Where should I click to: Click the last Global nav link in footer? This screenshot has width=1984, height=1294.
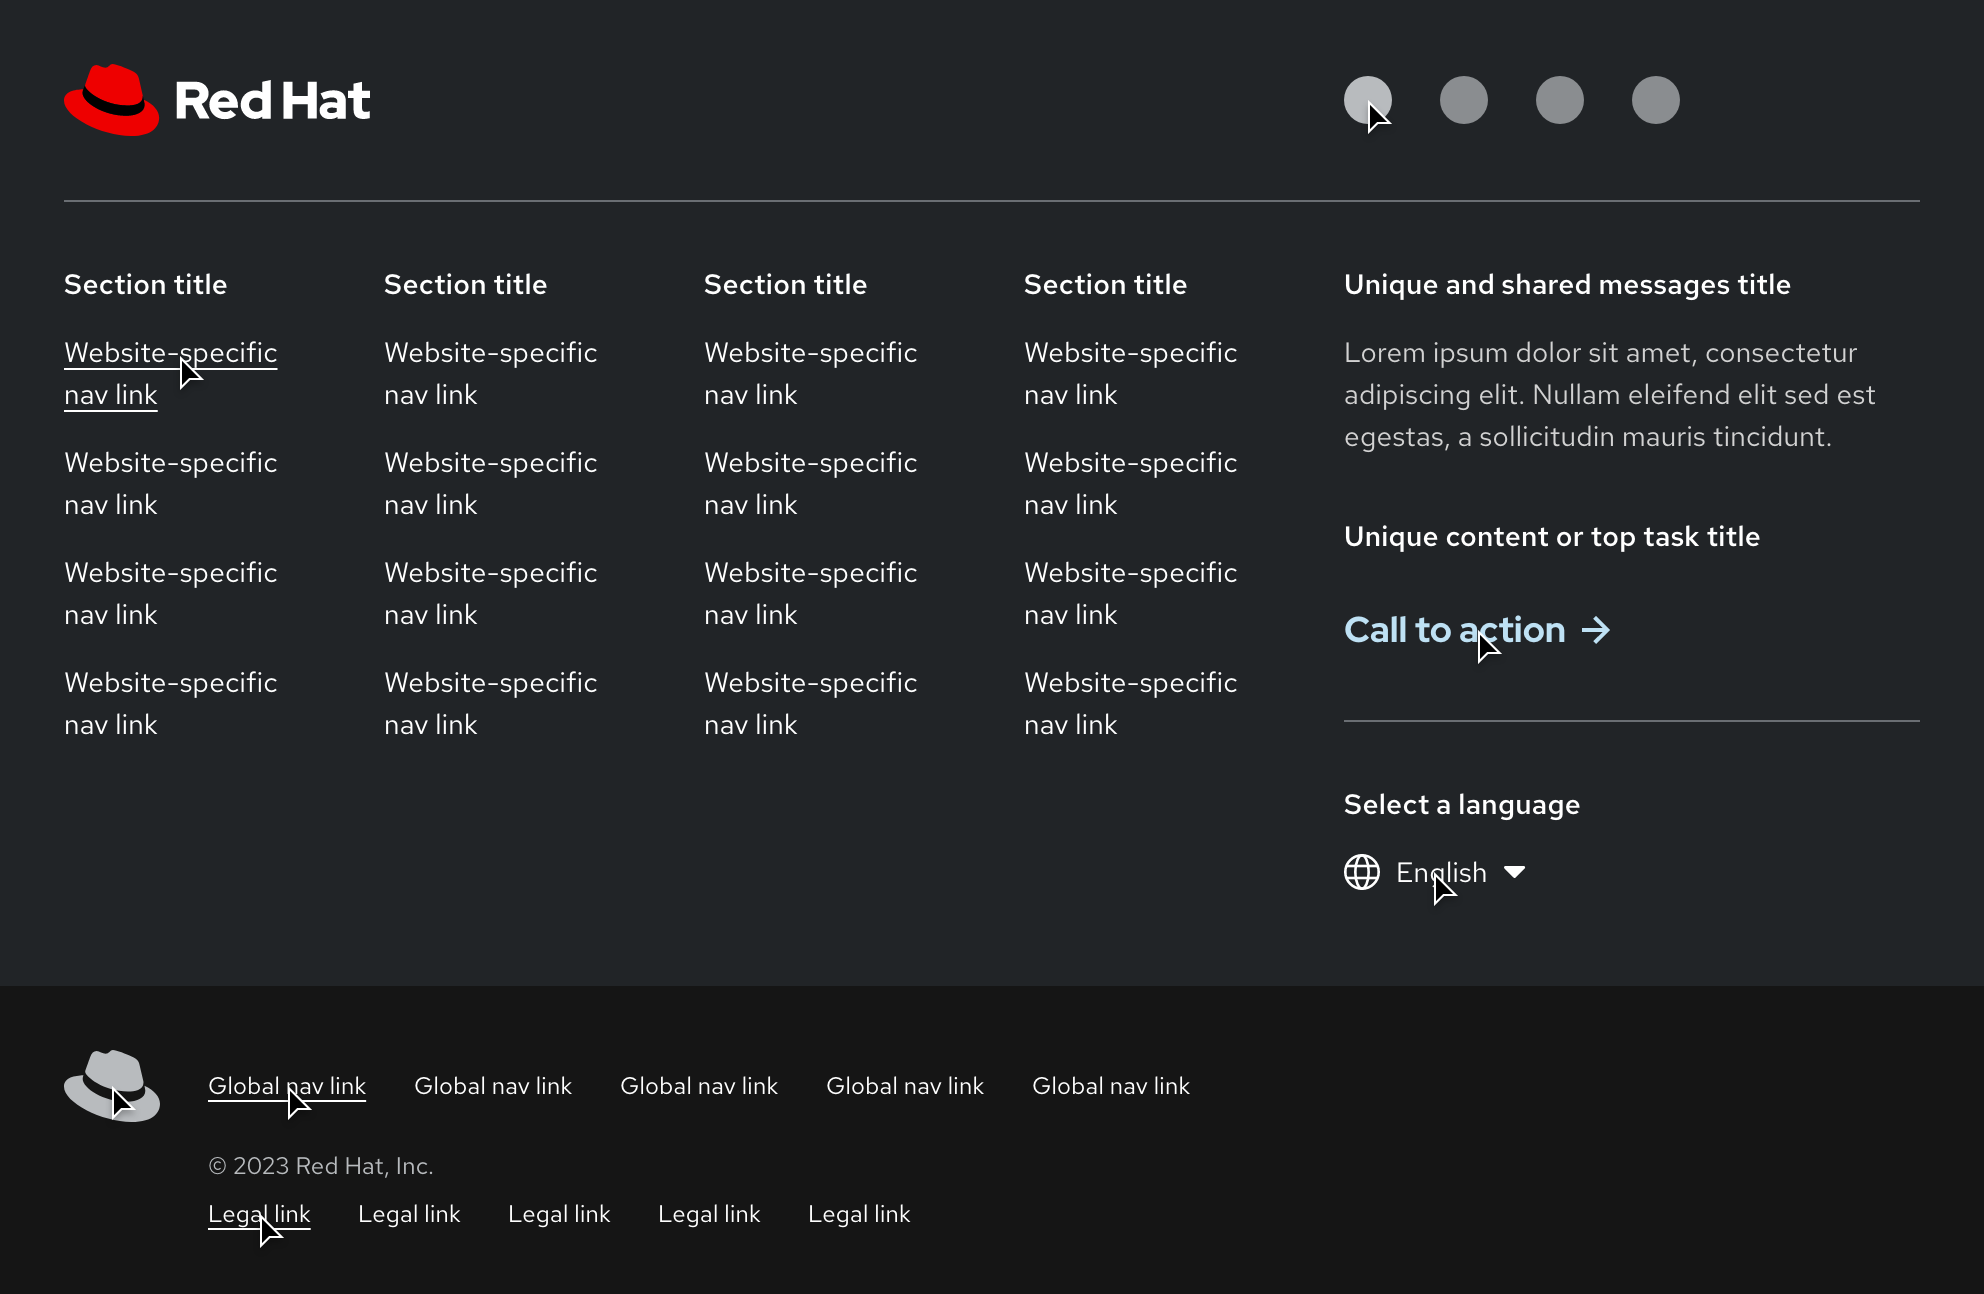[x=1111, y=1086]
